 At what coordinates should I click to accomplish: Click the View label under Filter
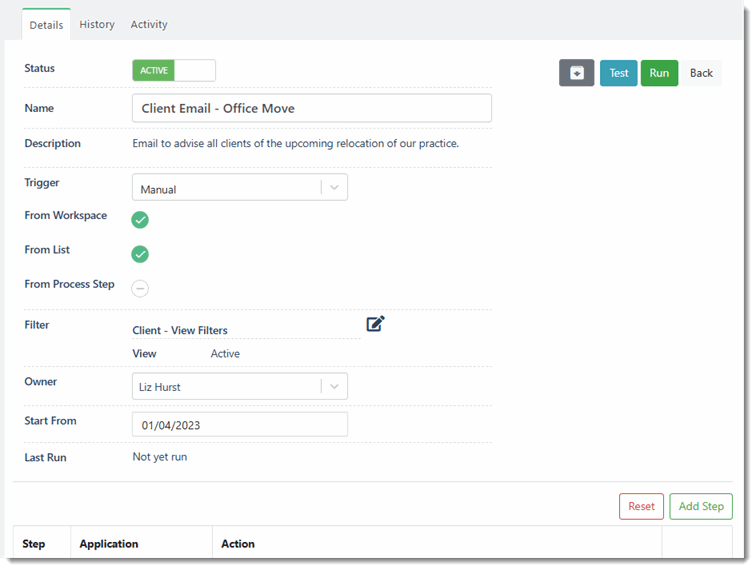point(144,353)
